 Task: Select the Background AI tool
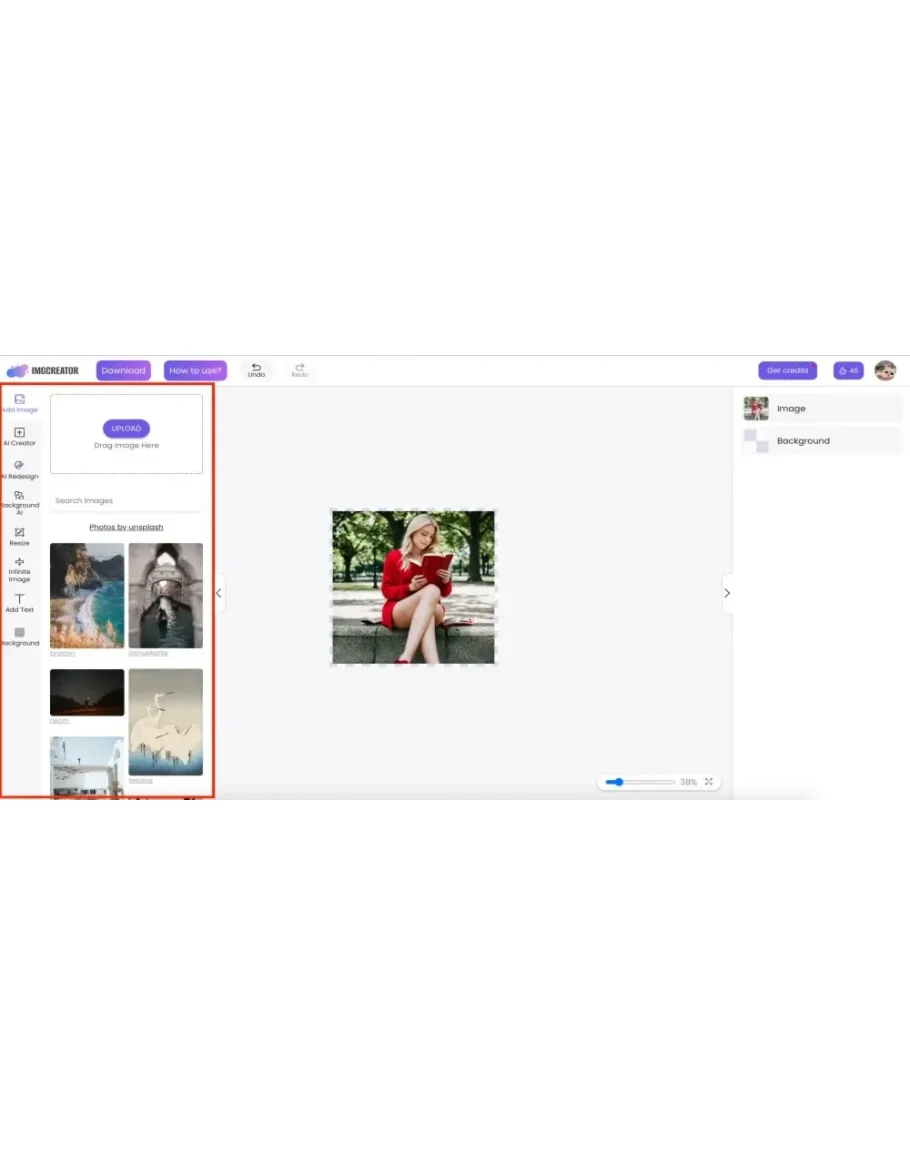click(19, 501)
